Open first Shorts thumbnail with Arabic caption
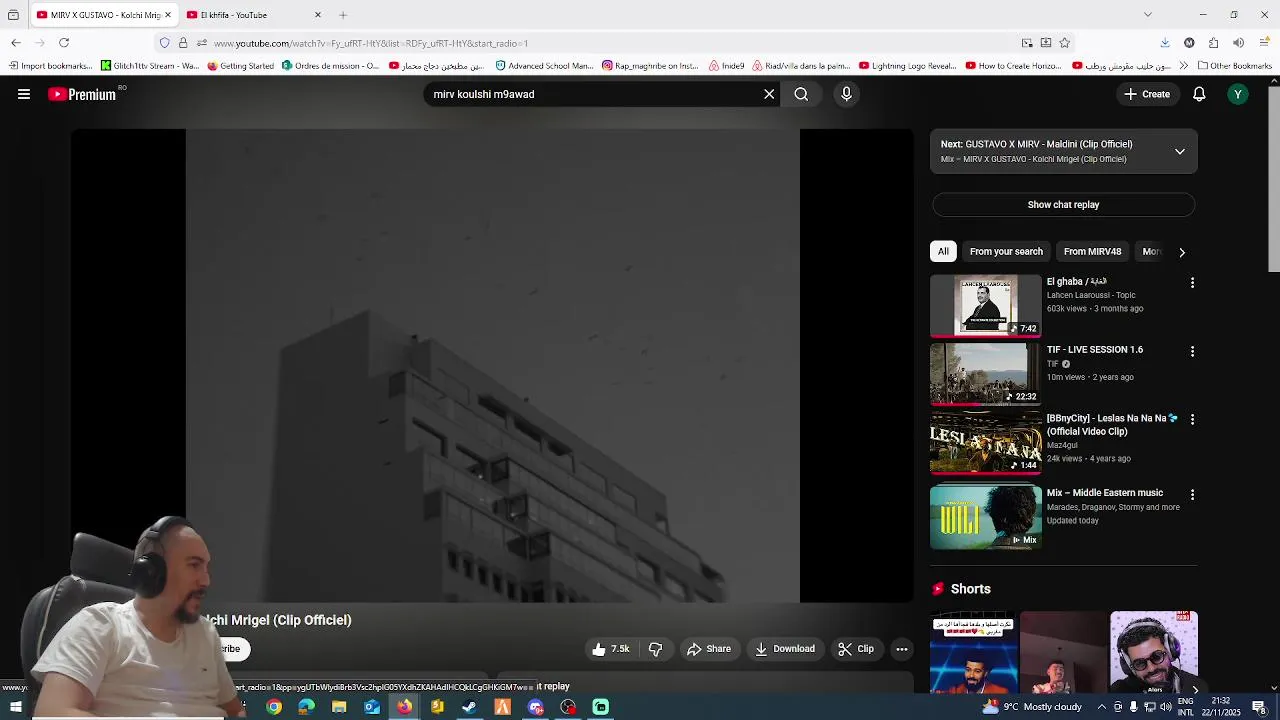 pos(973,652)
